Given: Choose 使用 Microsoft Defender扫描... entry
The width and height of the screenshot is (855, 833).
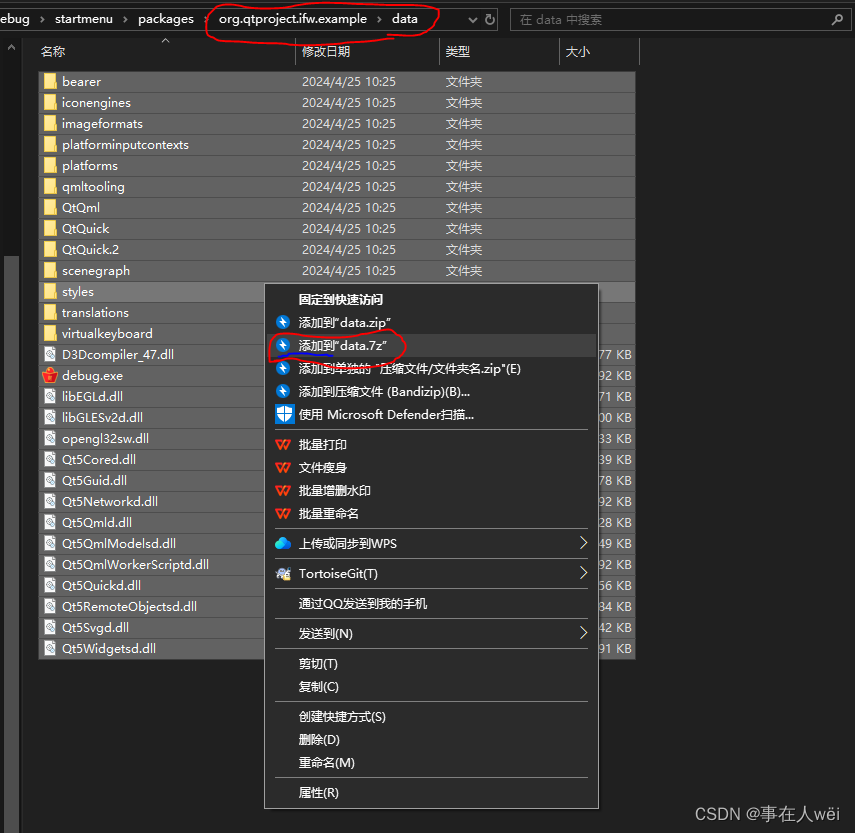Looking at the screenshot, I should 431,414.
